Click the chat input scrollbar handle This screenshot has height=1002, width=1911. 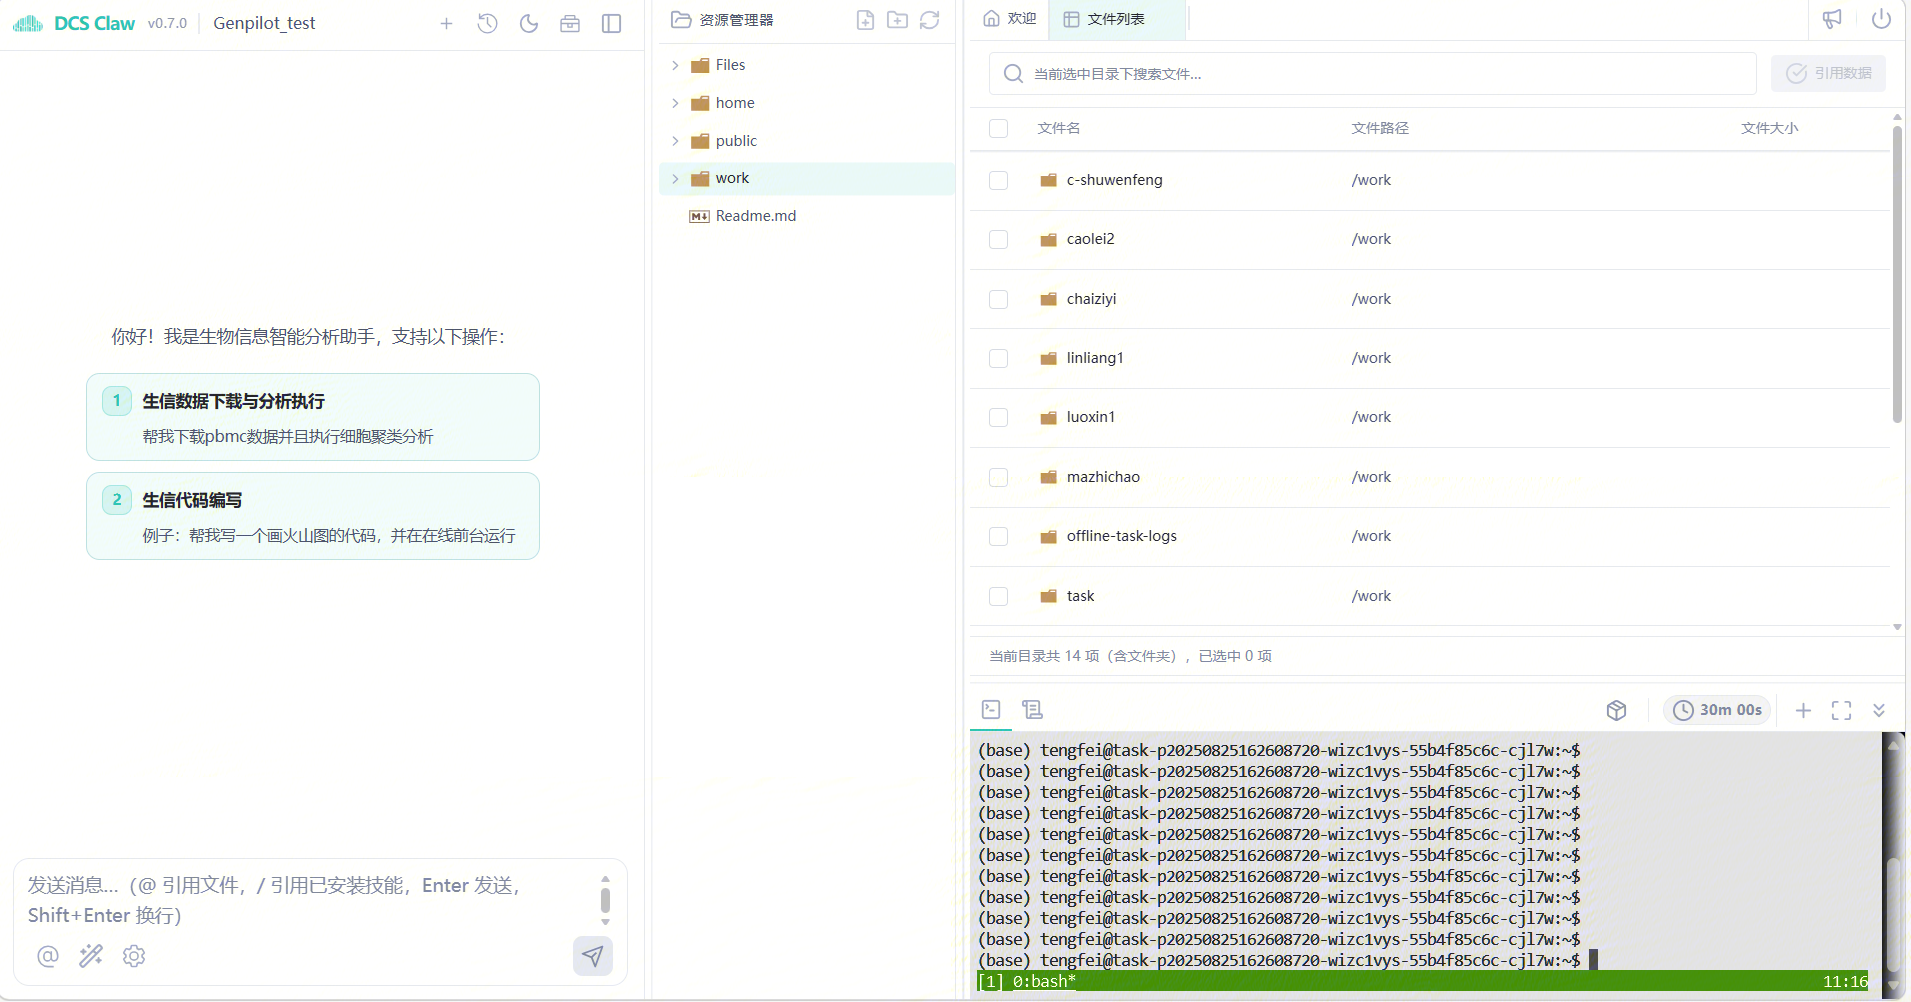(605, 900)
